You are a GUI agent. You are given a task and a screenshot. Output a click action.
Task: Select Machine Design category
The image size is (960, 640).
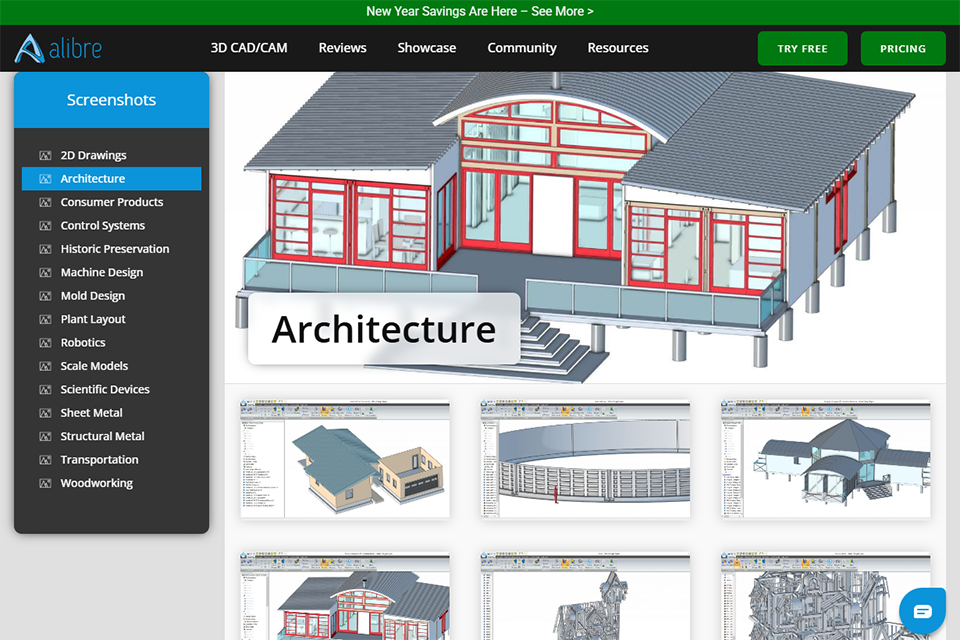pos(111,273)
